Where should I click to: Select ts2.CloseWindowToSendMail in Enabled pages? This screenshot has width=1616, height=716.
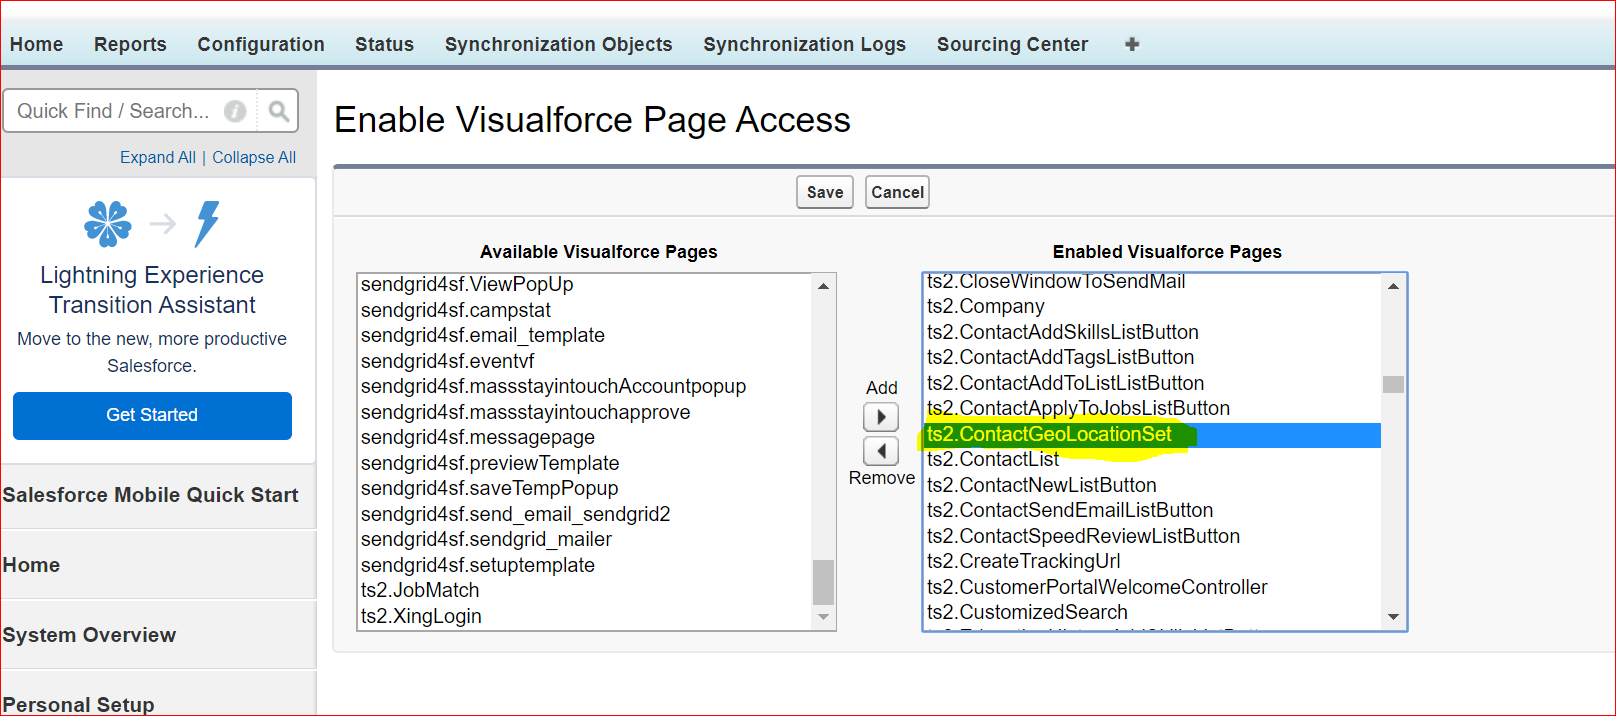[x=1152, y=283]
